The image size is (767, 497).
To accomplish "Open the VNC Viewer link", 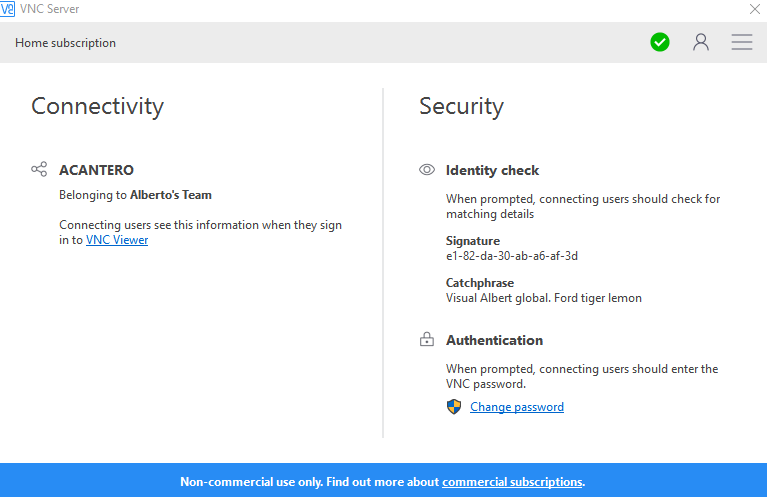I will pyautogui.click(x=117, y=240).
